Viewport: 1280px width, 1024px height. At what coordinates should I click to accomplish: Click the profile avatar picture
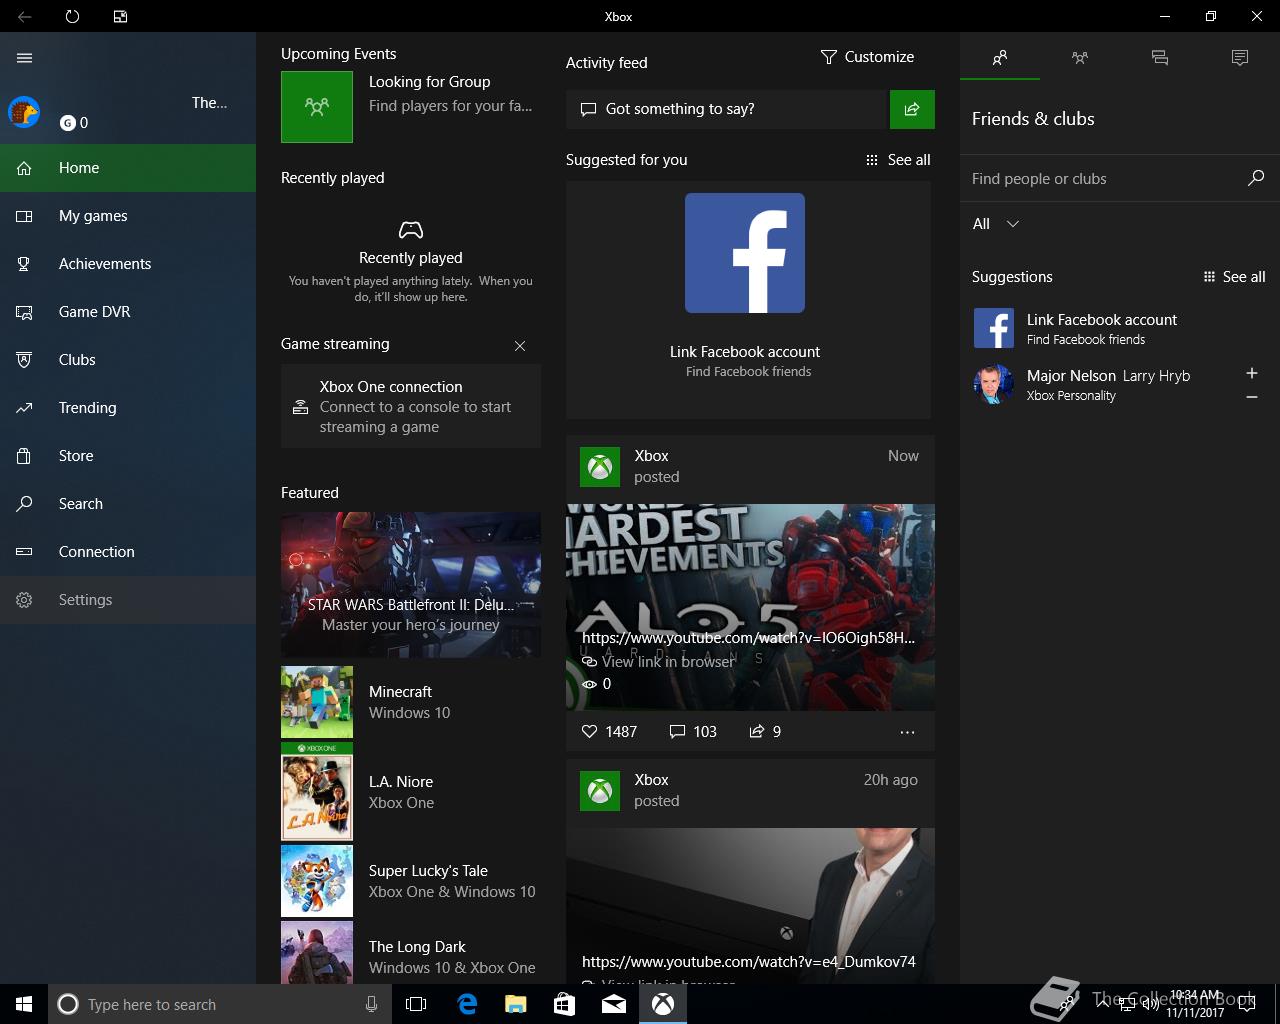24,112
